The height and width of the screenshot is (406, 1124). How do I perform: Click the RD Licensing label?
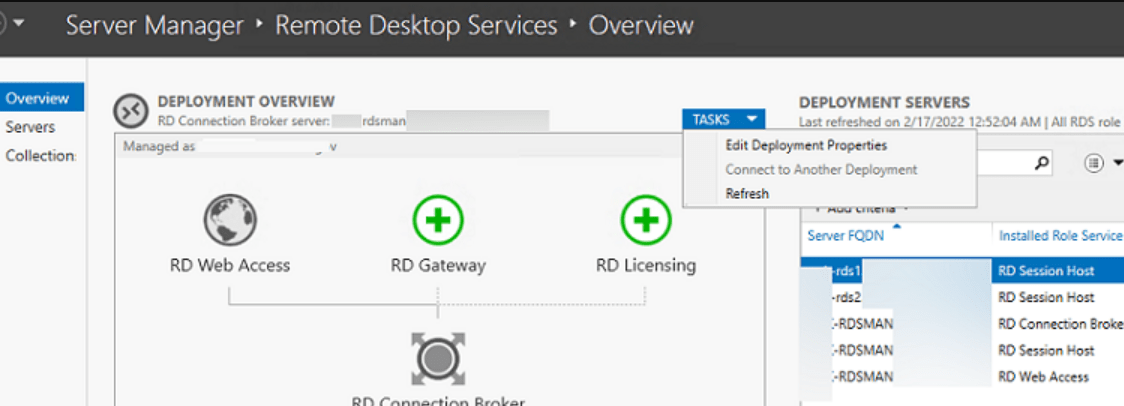646,265
